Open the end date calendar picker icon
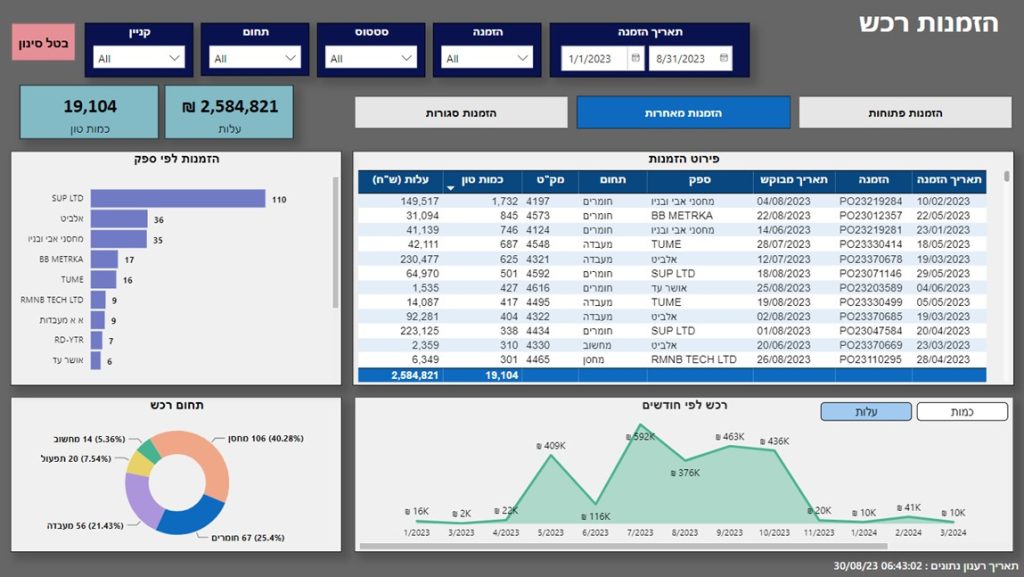1024x577 pixels. click(724, 58)
